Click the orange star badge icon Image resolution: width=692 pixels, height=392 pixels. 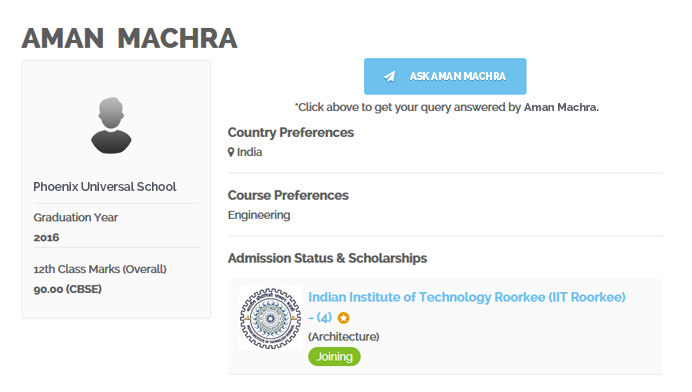point(343,318)
